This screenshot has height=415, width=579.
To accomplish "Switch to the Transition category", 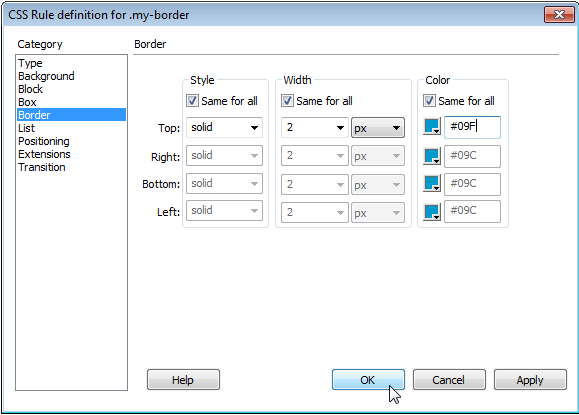I will pos(42,167).
